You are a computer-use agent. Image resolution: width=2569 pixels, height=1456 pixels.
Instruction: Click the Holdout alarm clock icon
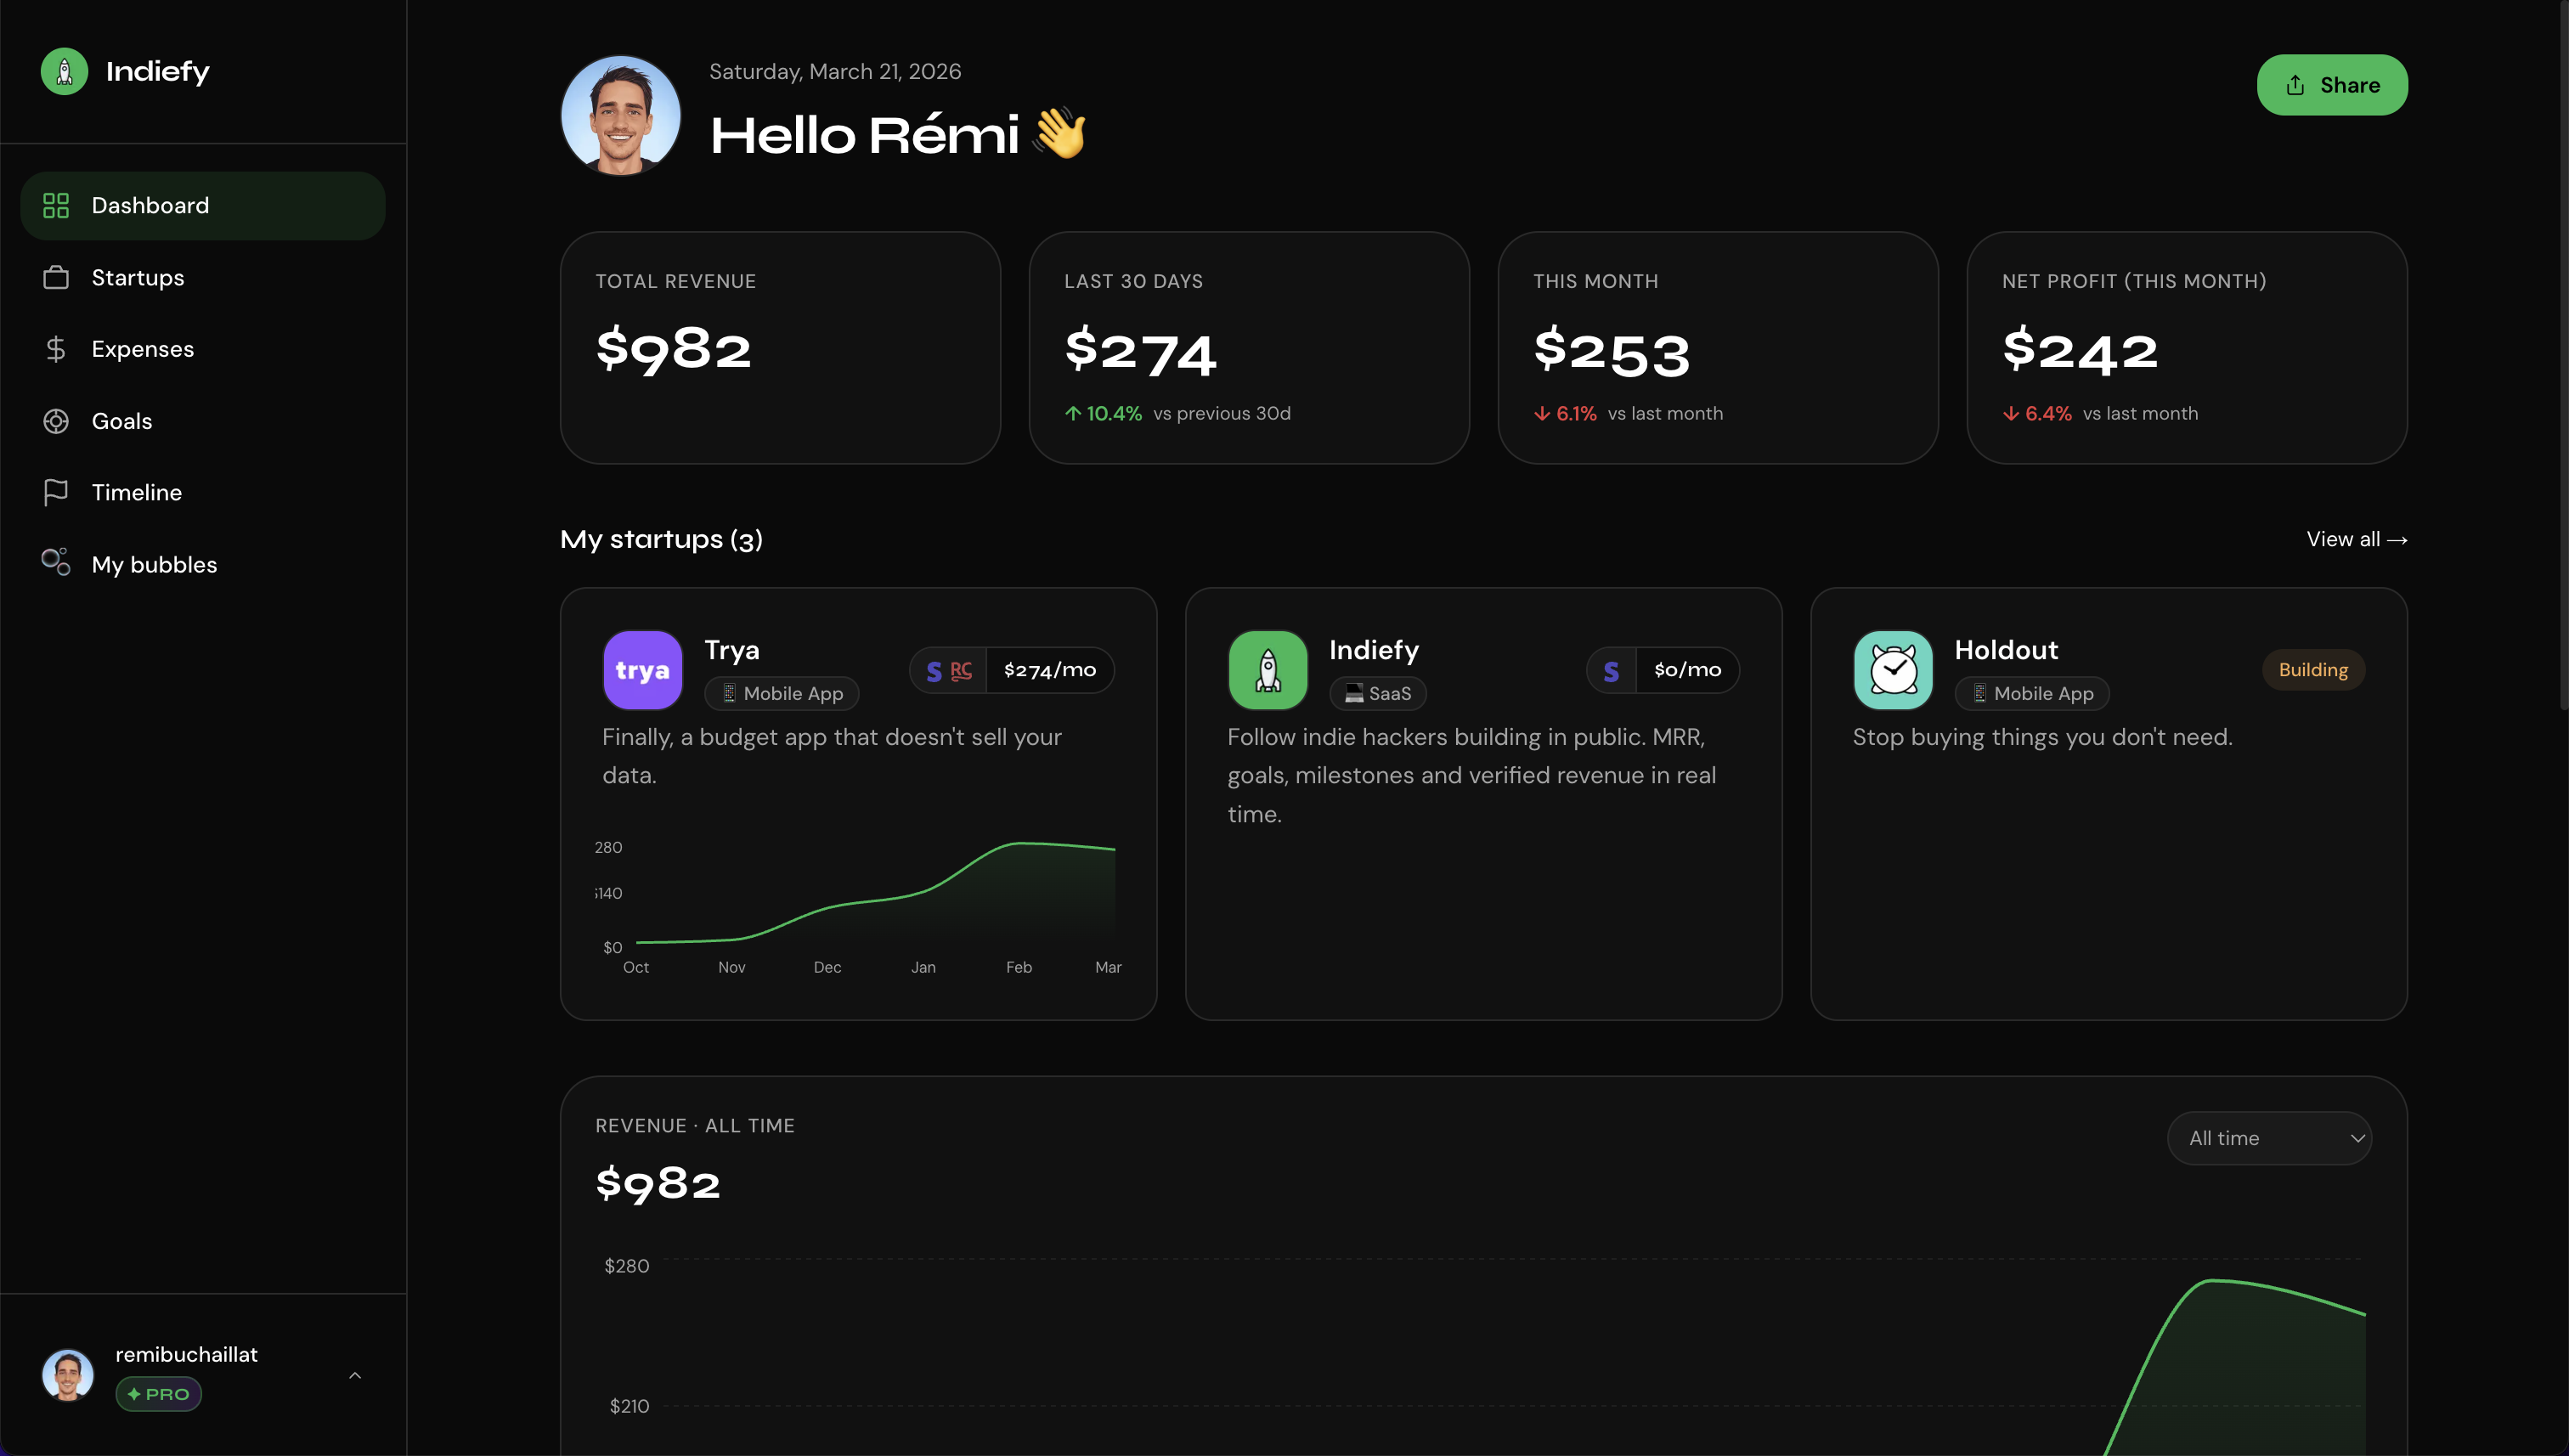[x=1892, y=670]
